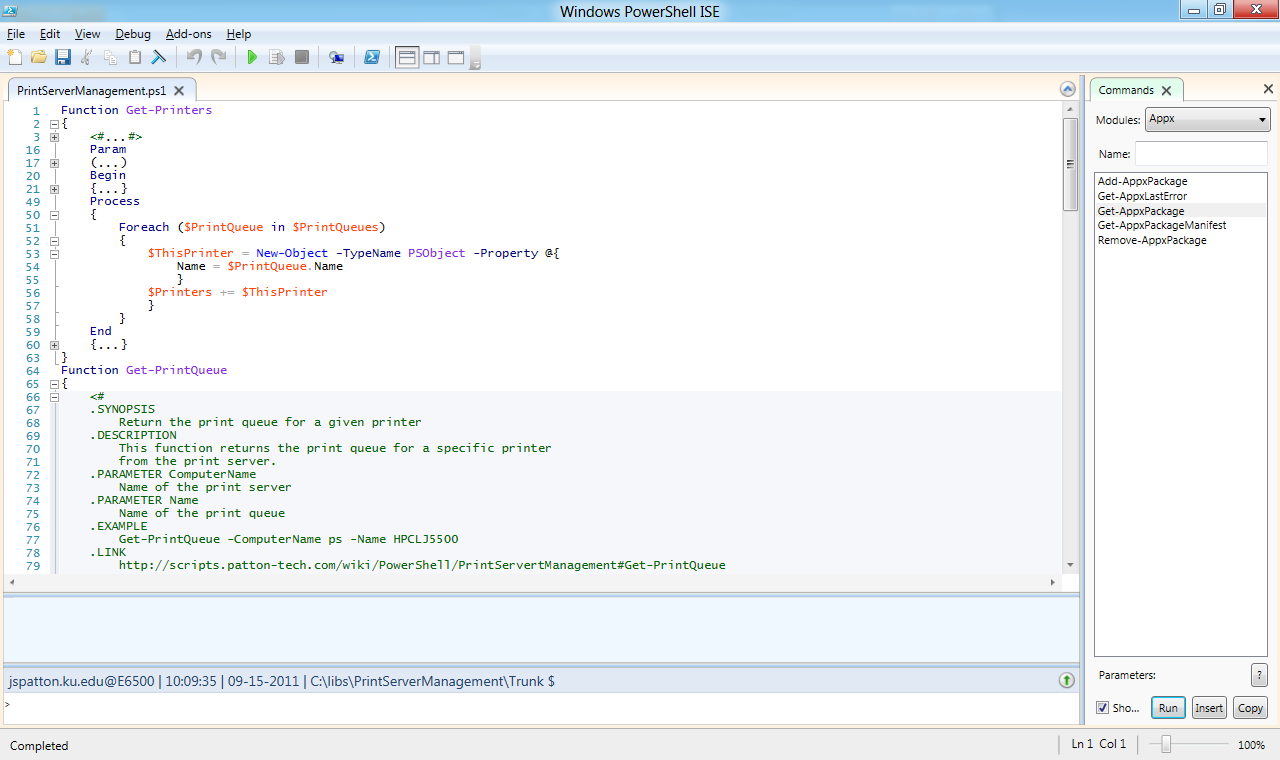Close the Commands side panel
1280x760 pixels.
coord(1268,89)
